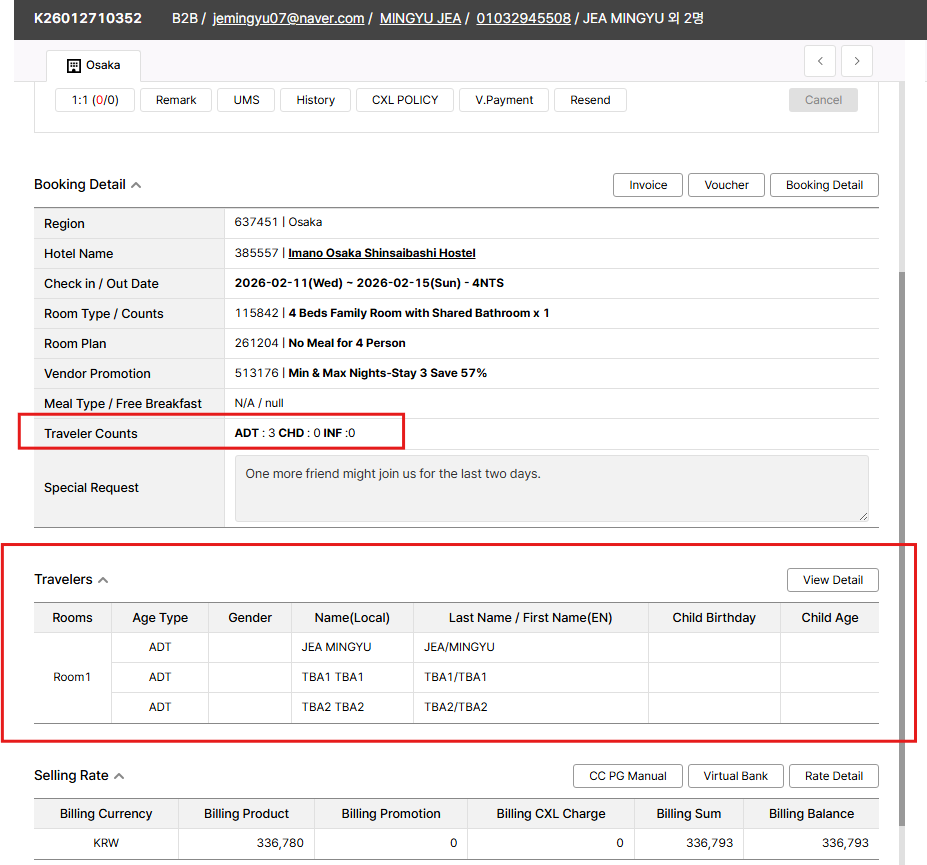This screenshot has width=927, height=865.
Task: Open CXL POLICY
Action: [x=404, y=100]
